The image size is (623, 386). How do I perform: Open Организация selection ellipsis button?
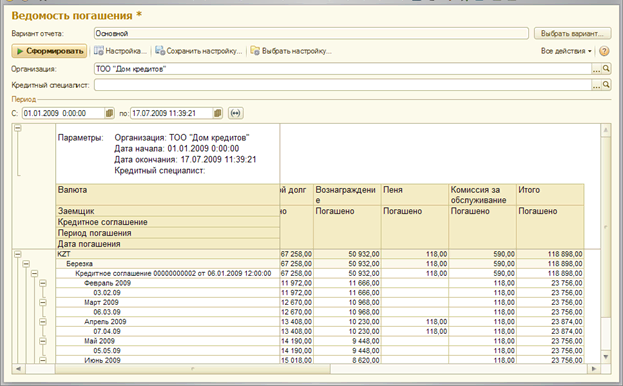pos(596,69)
